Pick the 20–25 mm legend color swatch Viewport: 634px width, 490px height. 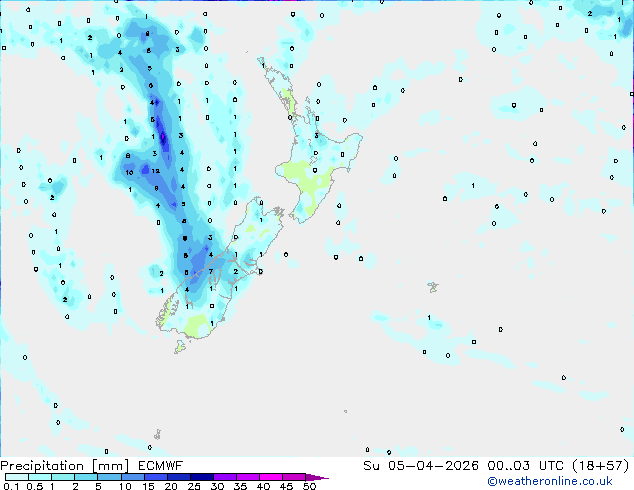(179, 477)
